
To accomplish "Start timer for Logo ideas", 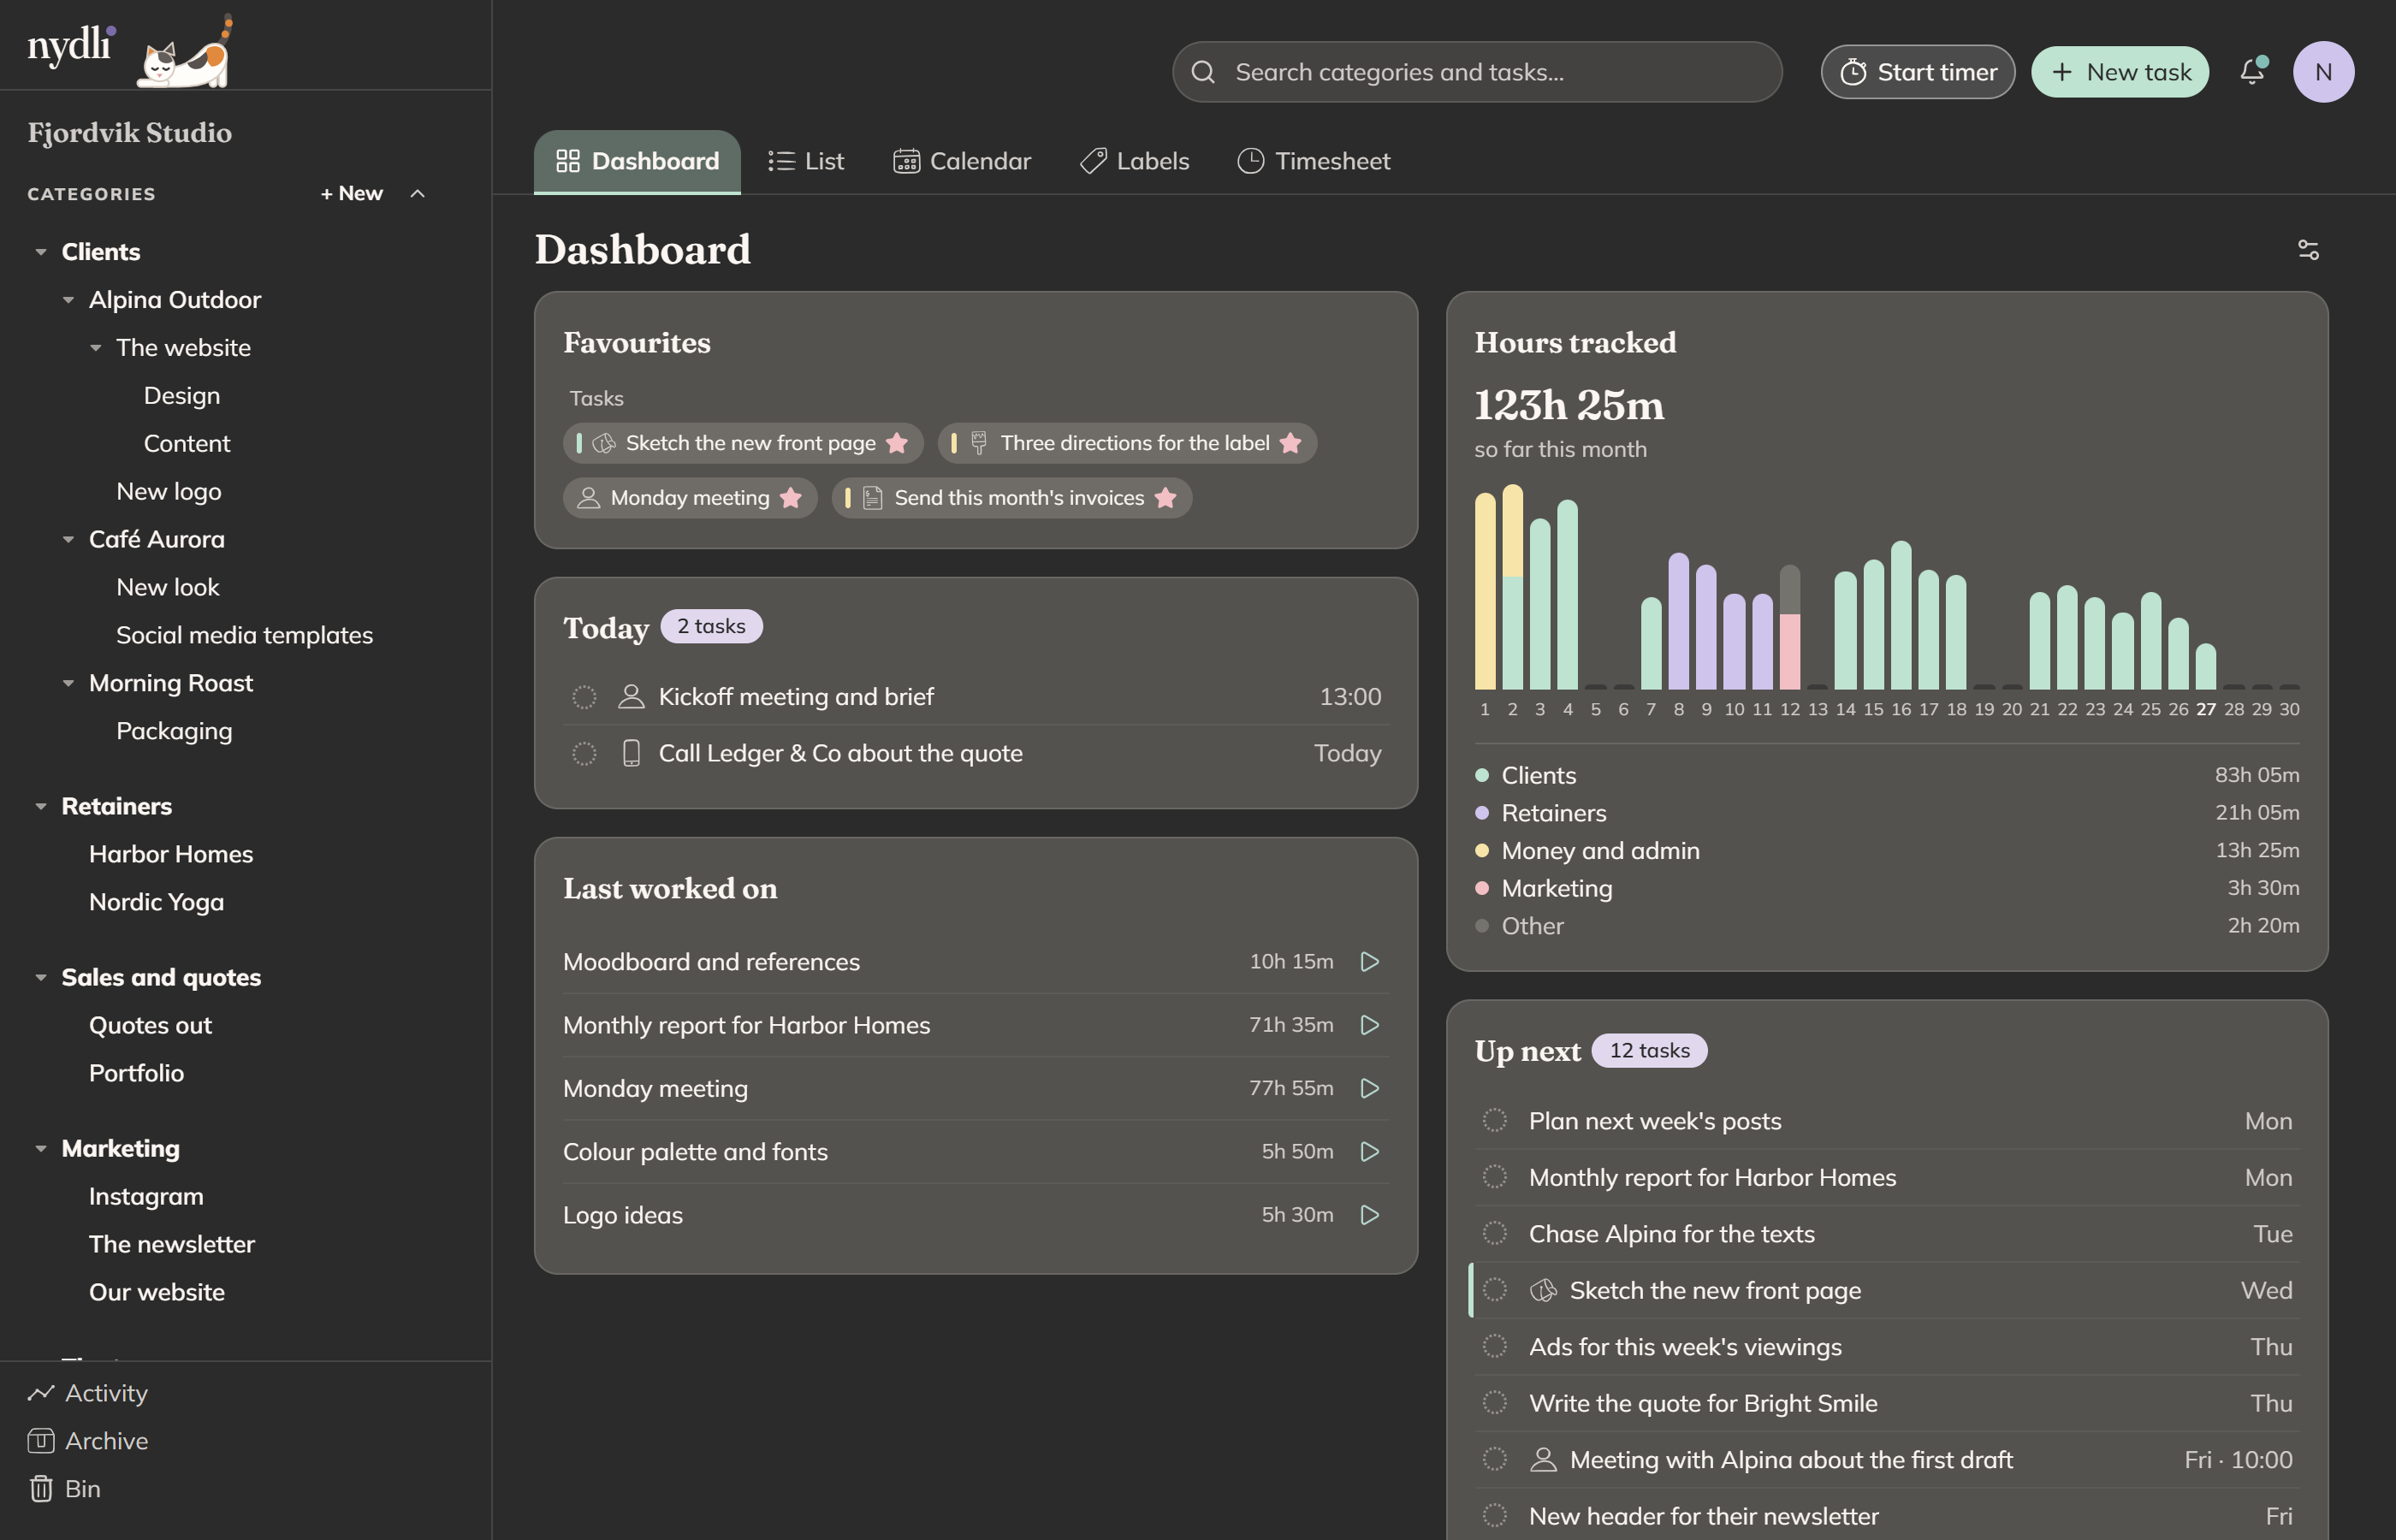I will (x=1370, y=1215).
